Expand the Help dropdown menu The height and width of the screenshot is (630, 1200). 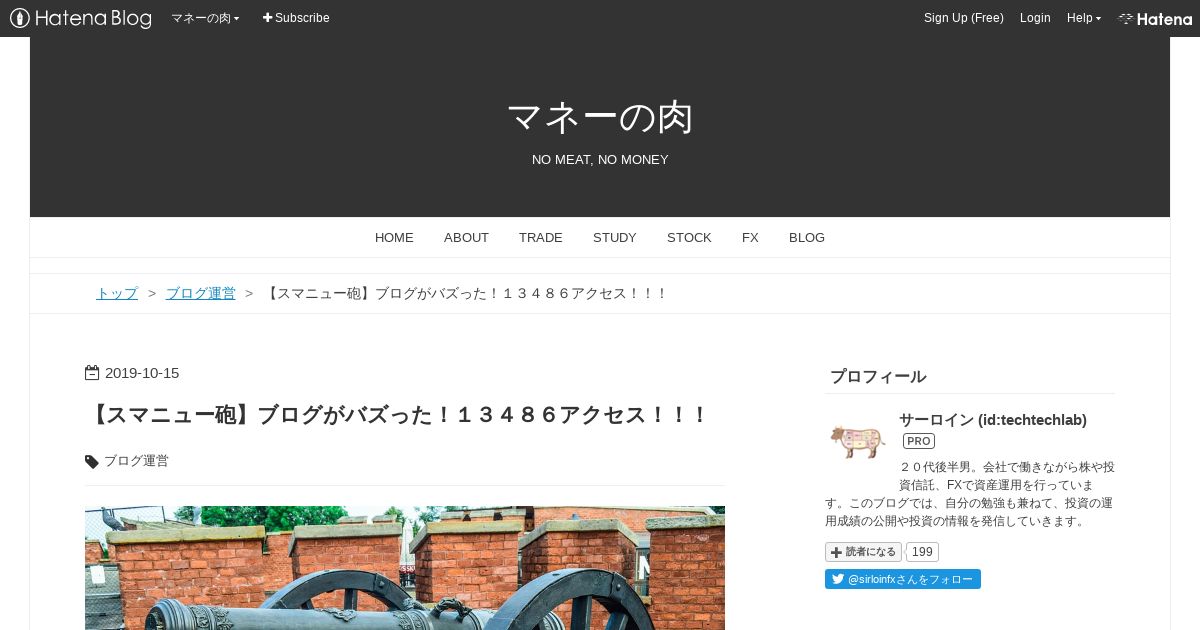pyautogui.click(x=1084, y=18)
